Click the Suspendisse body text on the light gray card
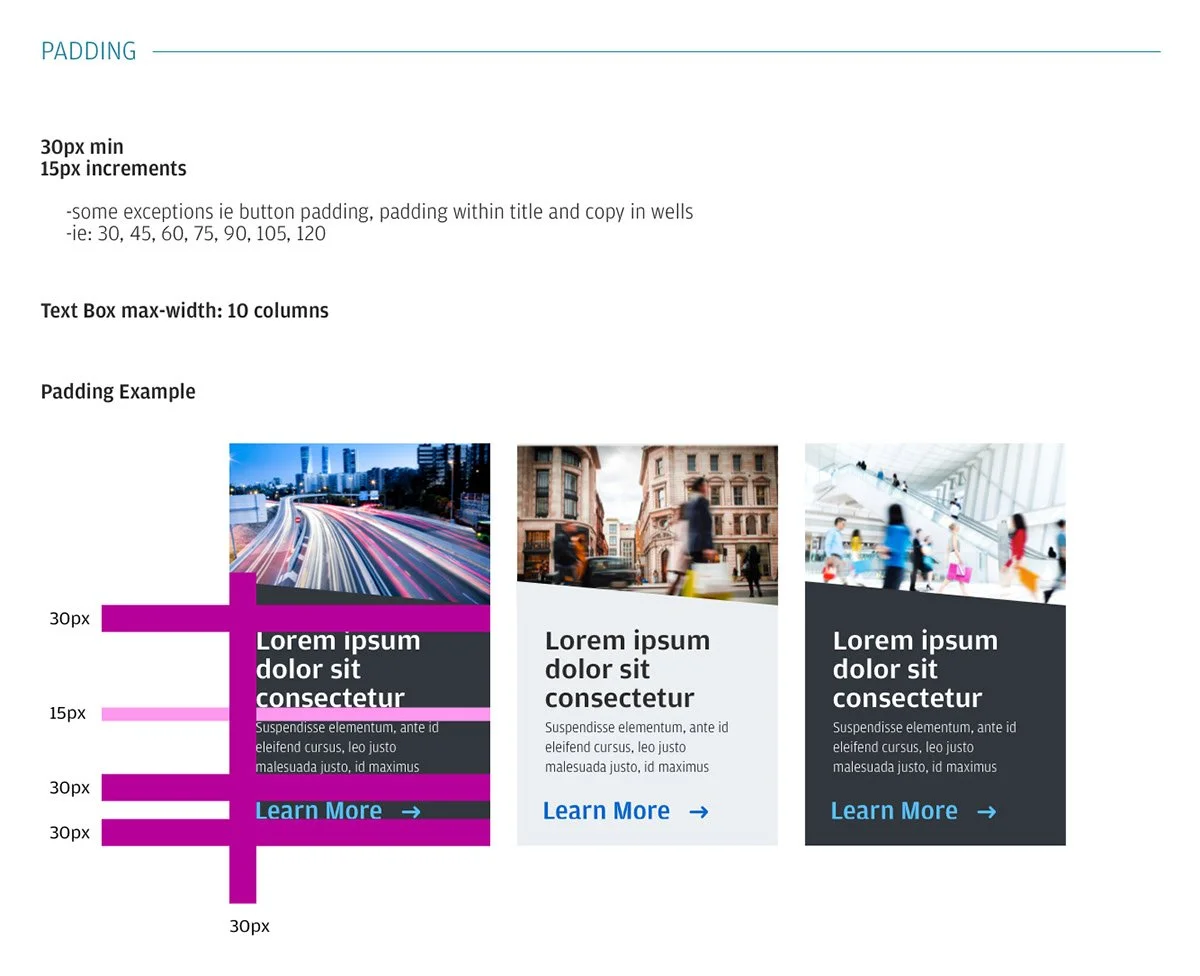1200x976 pixels. pyautogui.click(x=637, y=747)
